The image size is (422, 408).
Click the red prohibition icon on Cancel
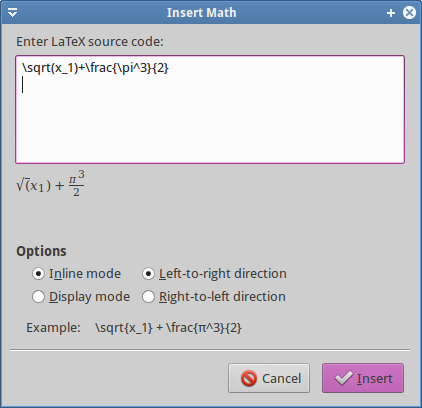249,378
